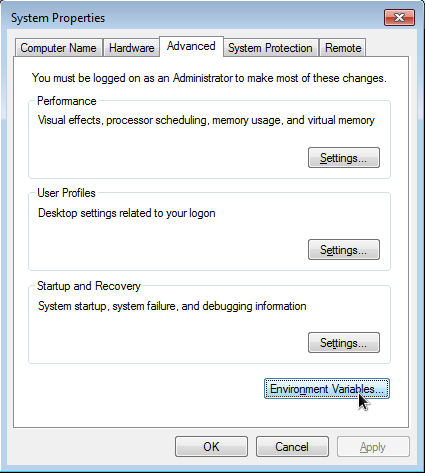Click the visual effects description text
The height and width of the screenshot is (473, 425).
206,120
